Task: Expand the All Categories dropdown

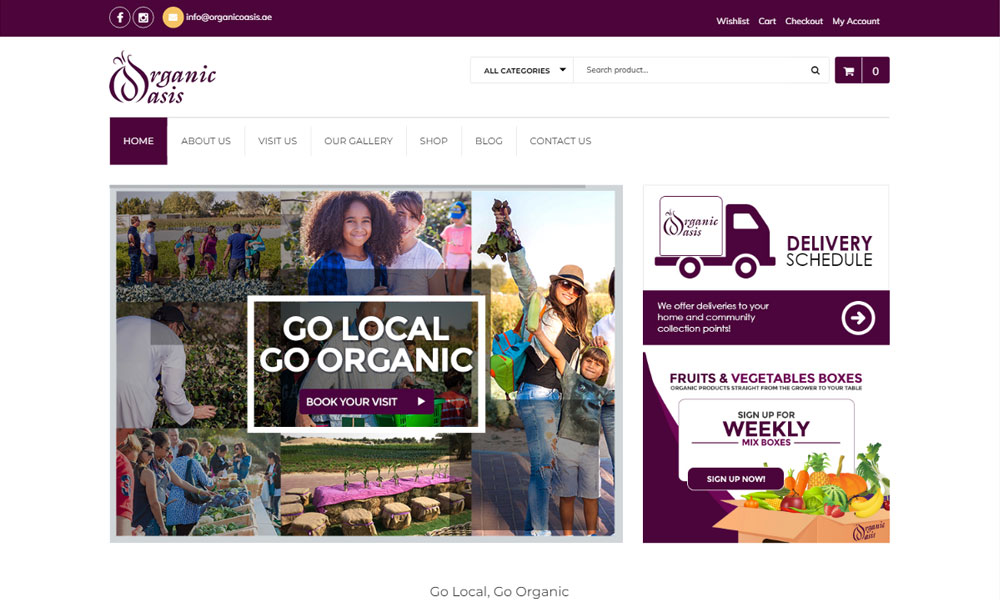Action: (x=522, y=70)
